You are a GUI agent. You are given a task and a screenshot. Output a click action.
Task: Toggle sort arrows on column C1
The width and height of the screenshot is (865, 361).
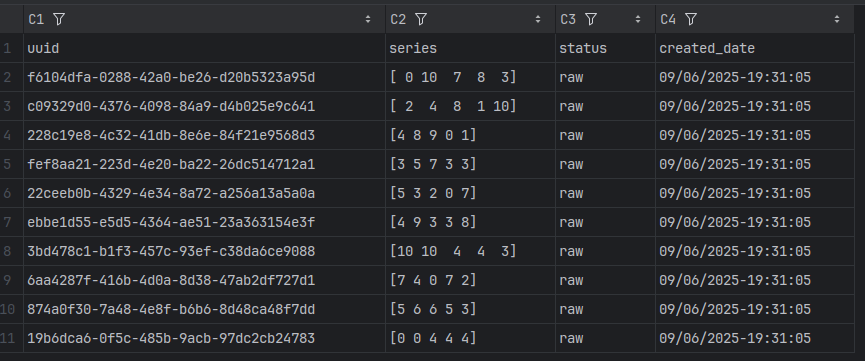368,19
